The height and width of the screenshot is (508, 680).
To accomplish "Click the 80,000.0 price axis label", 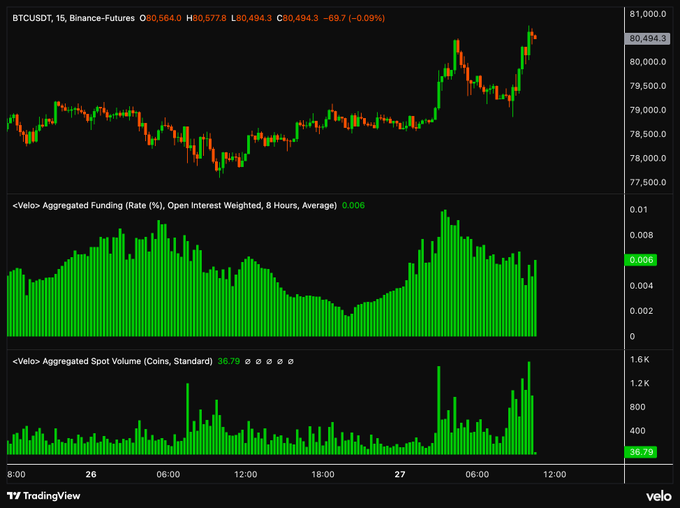I will (648, 62).
